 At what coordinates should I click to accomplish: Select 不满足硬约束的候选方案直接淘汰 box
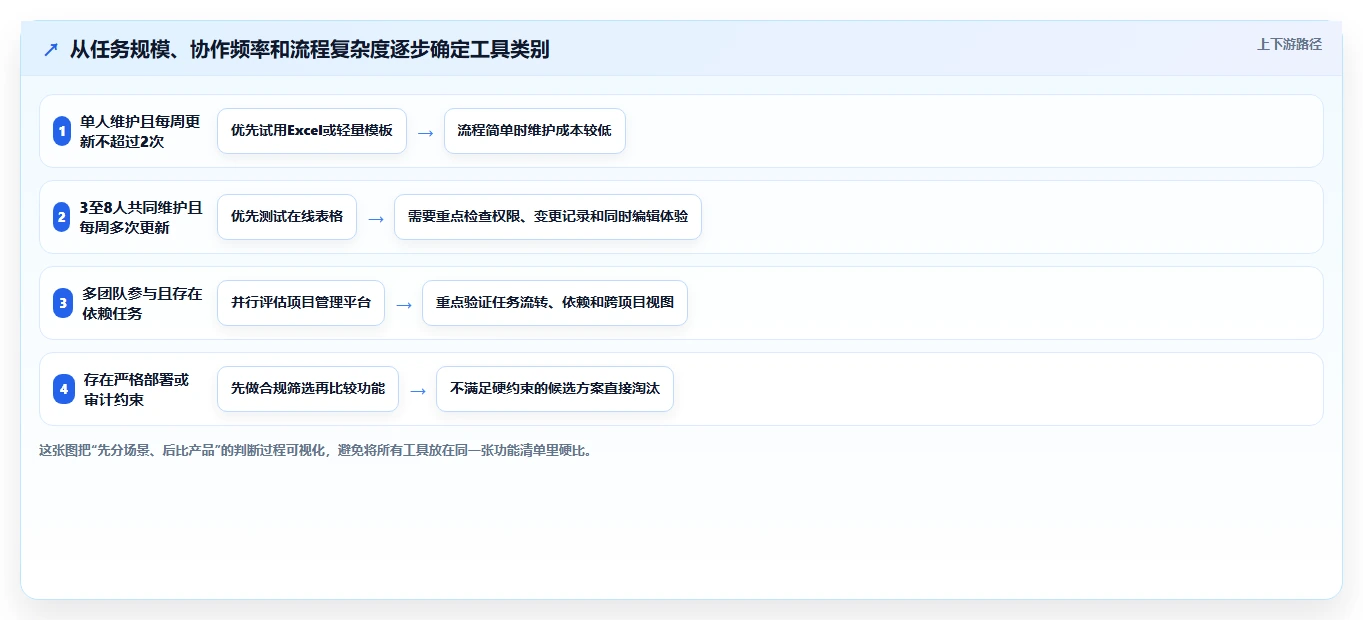(x=555, y=389)
